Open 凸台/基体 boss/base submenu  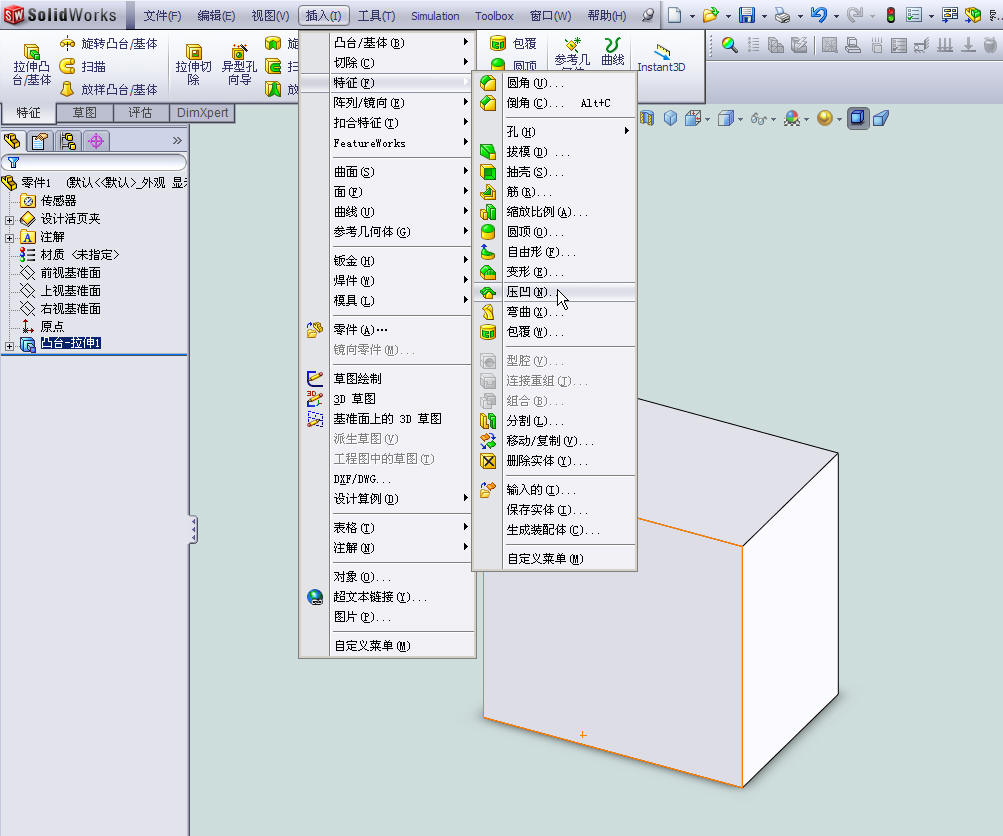[x=388, y=43]
